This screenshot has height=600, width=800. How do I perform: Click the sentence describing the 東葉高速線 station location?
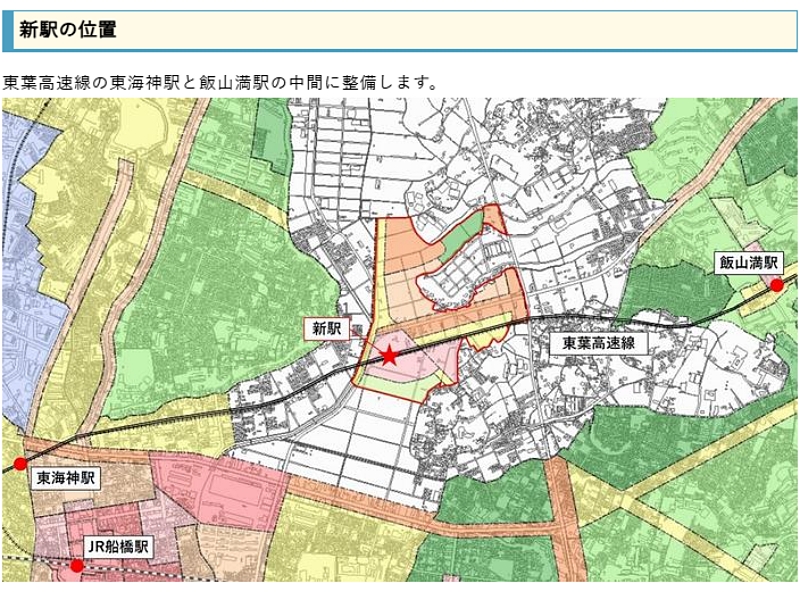(x=220, y=81)
